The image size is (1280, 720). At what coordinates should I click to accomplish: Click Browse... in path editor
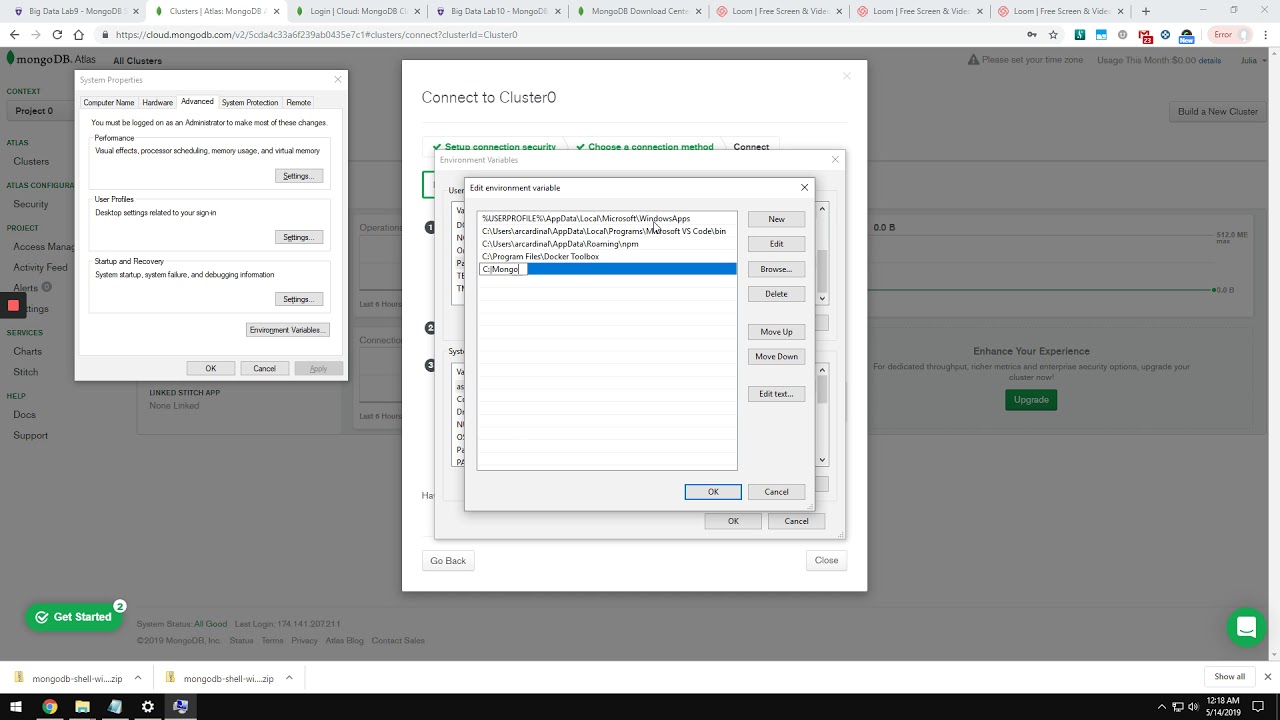click(776, 269)
